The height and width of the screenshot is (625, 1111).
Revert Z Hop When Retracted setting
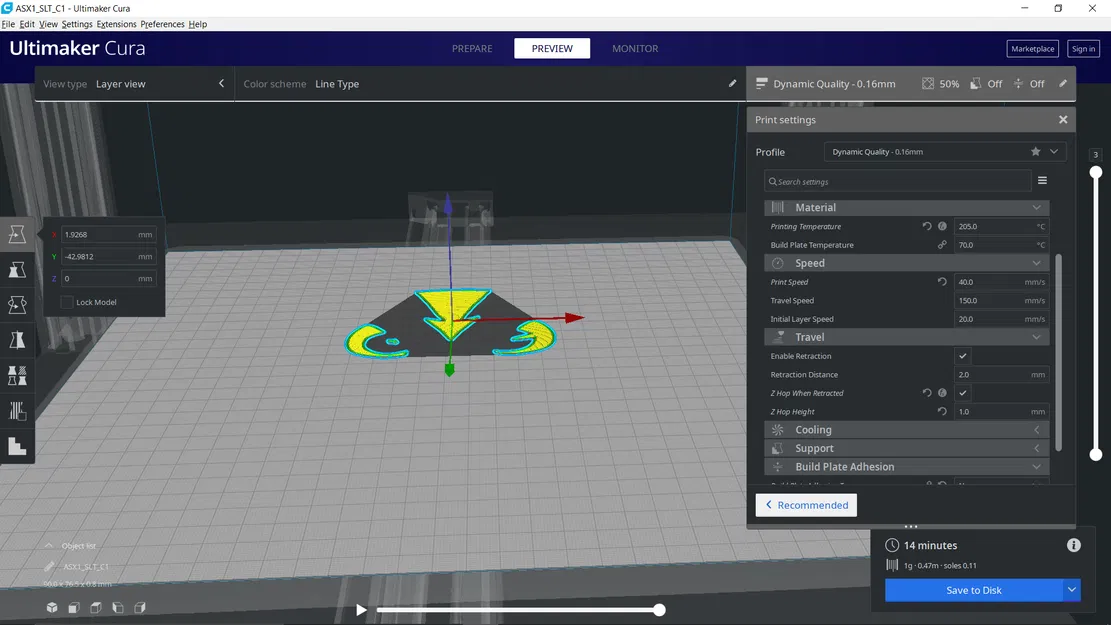927,393
